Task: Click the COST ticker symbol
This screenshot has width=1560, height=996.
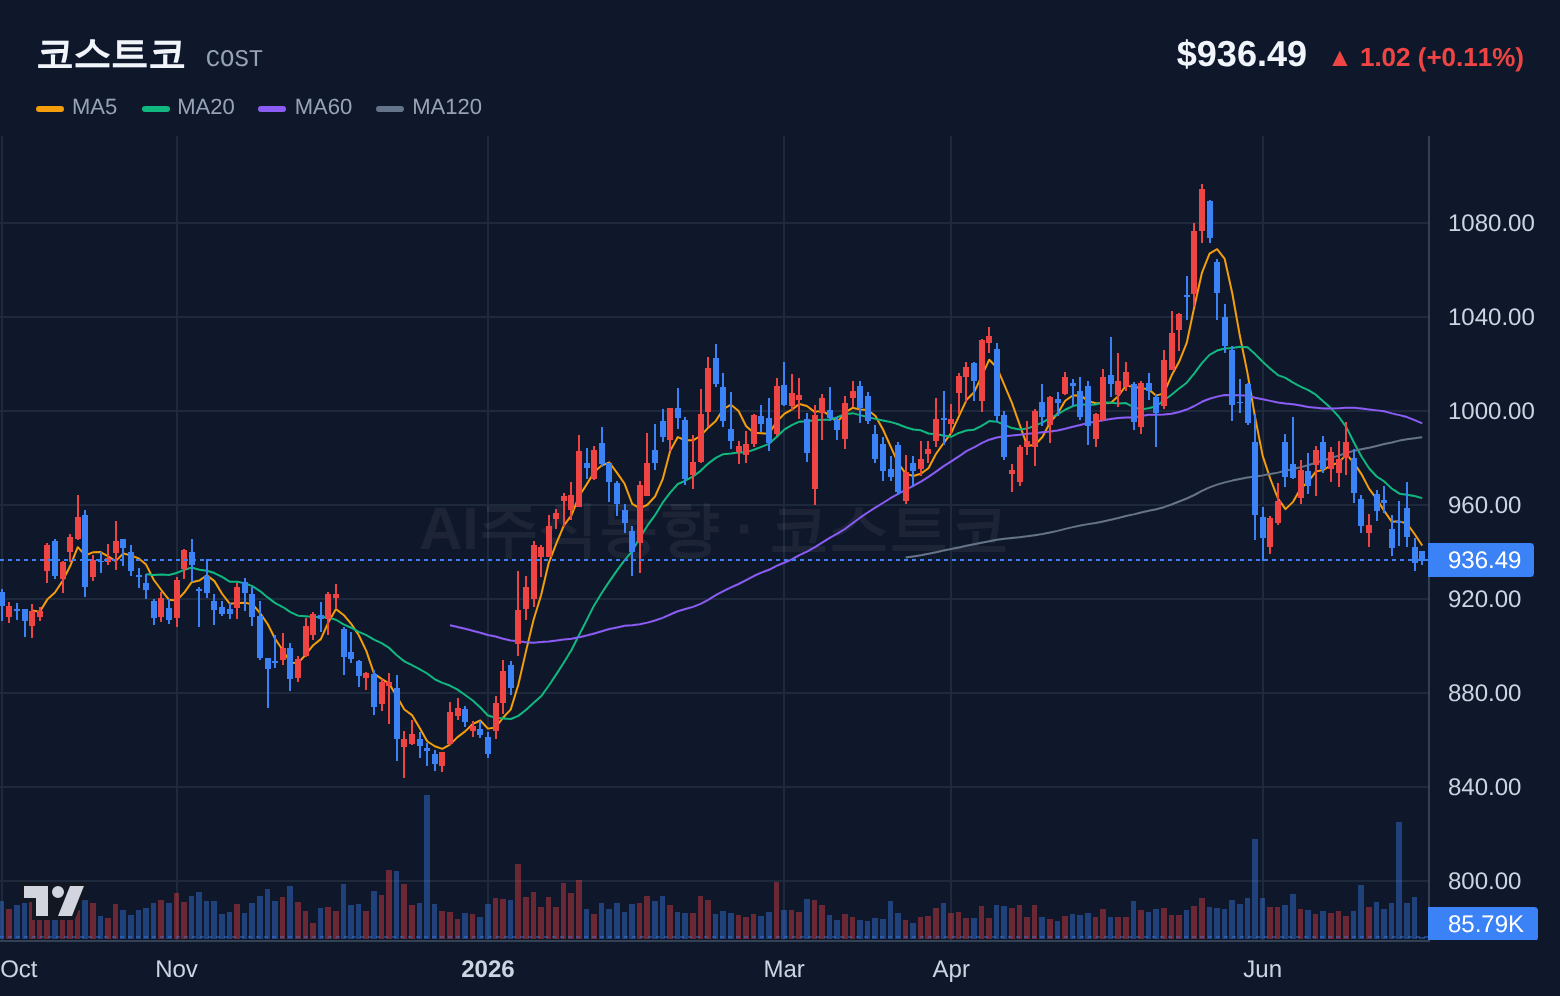Action: tap(234, 59)
